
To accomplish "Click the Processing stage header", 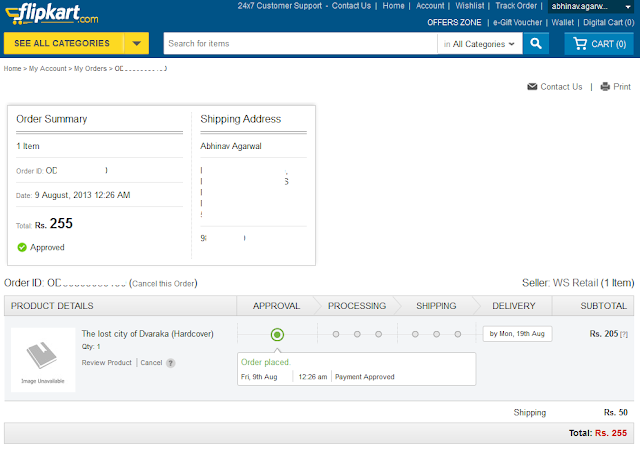I will [357, 306].
